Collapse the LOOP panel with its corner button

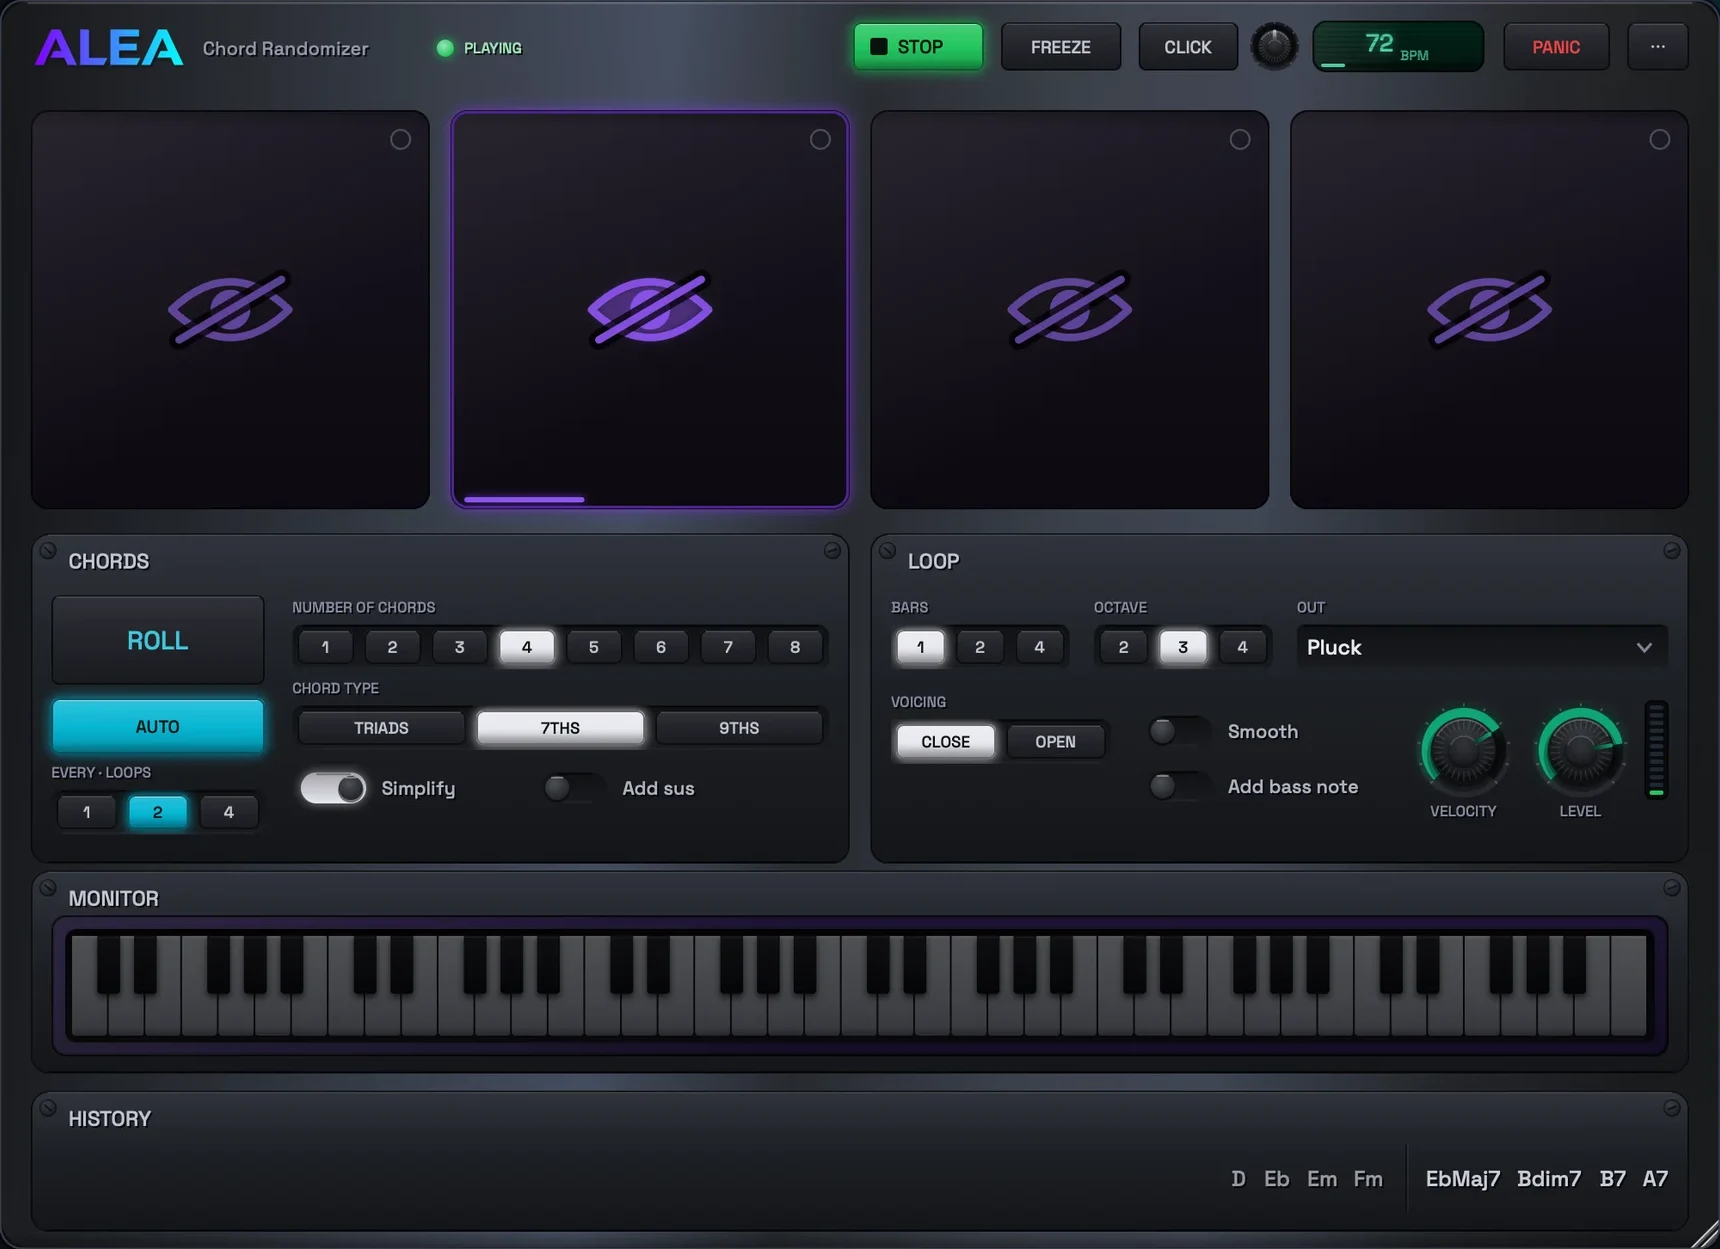[x=1672, y=551]
